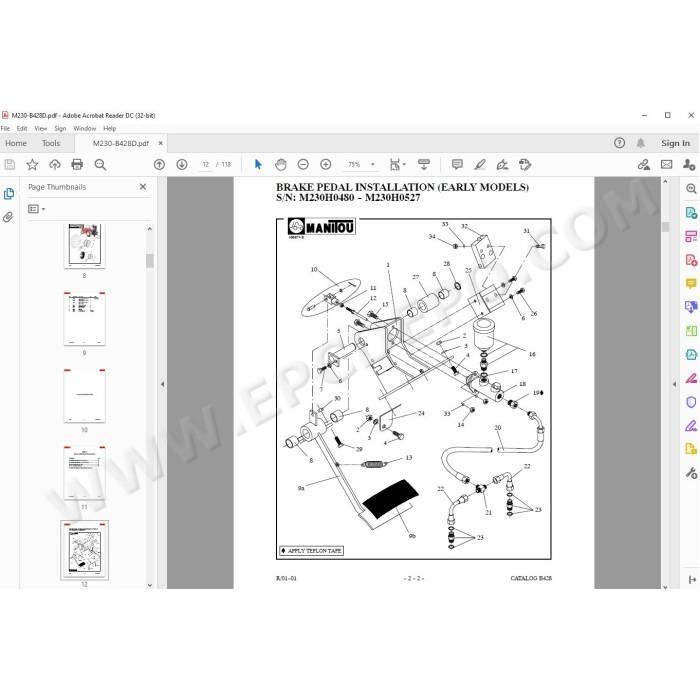Open share with others person icon
Viewport: 700px width, 700px height.
[689, 165]
